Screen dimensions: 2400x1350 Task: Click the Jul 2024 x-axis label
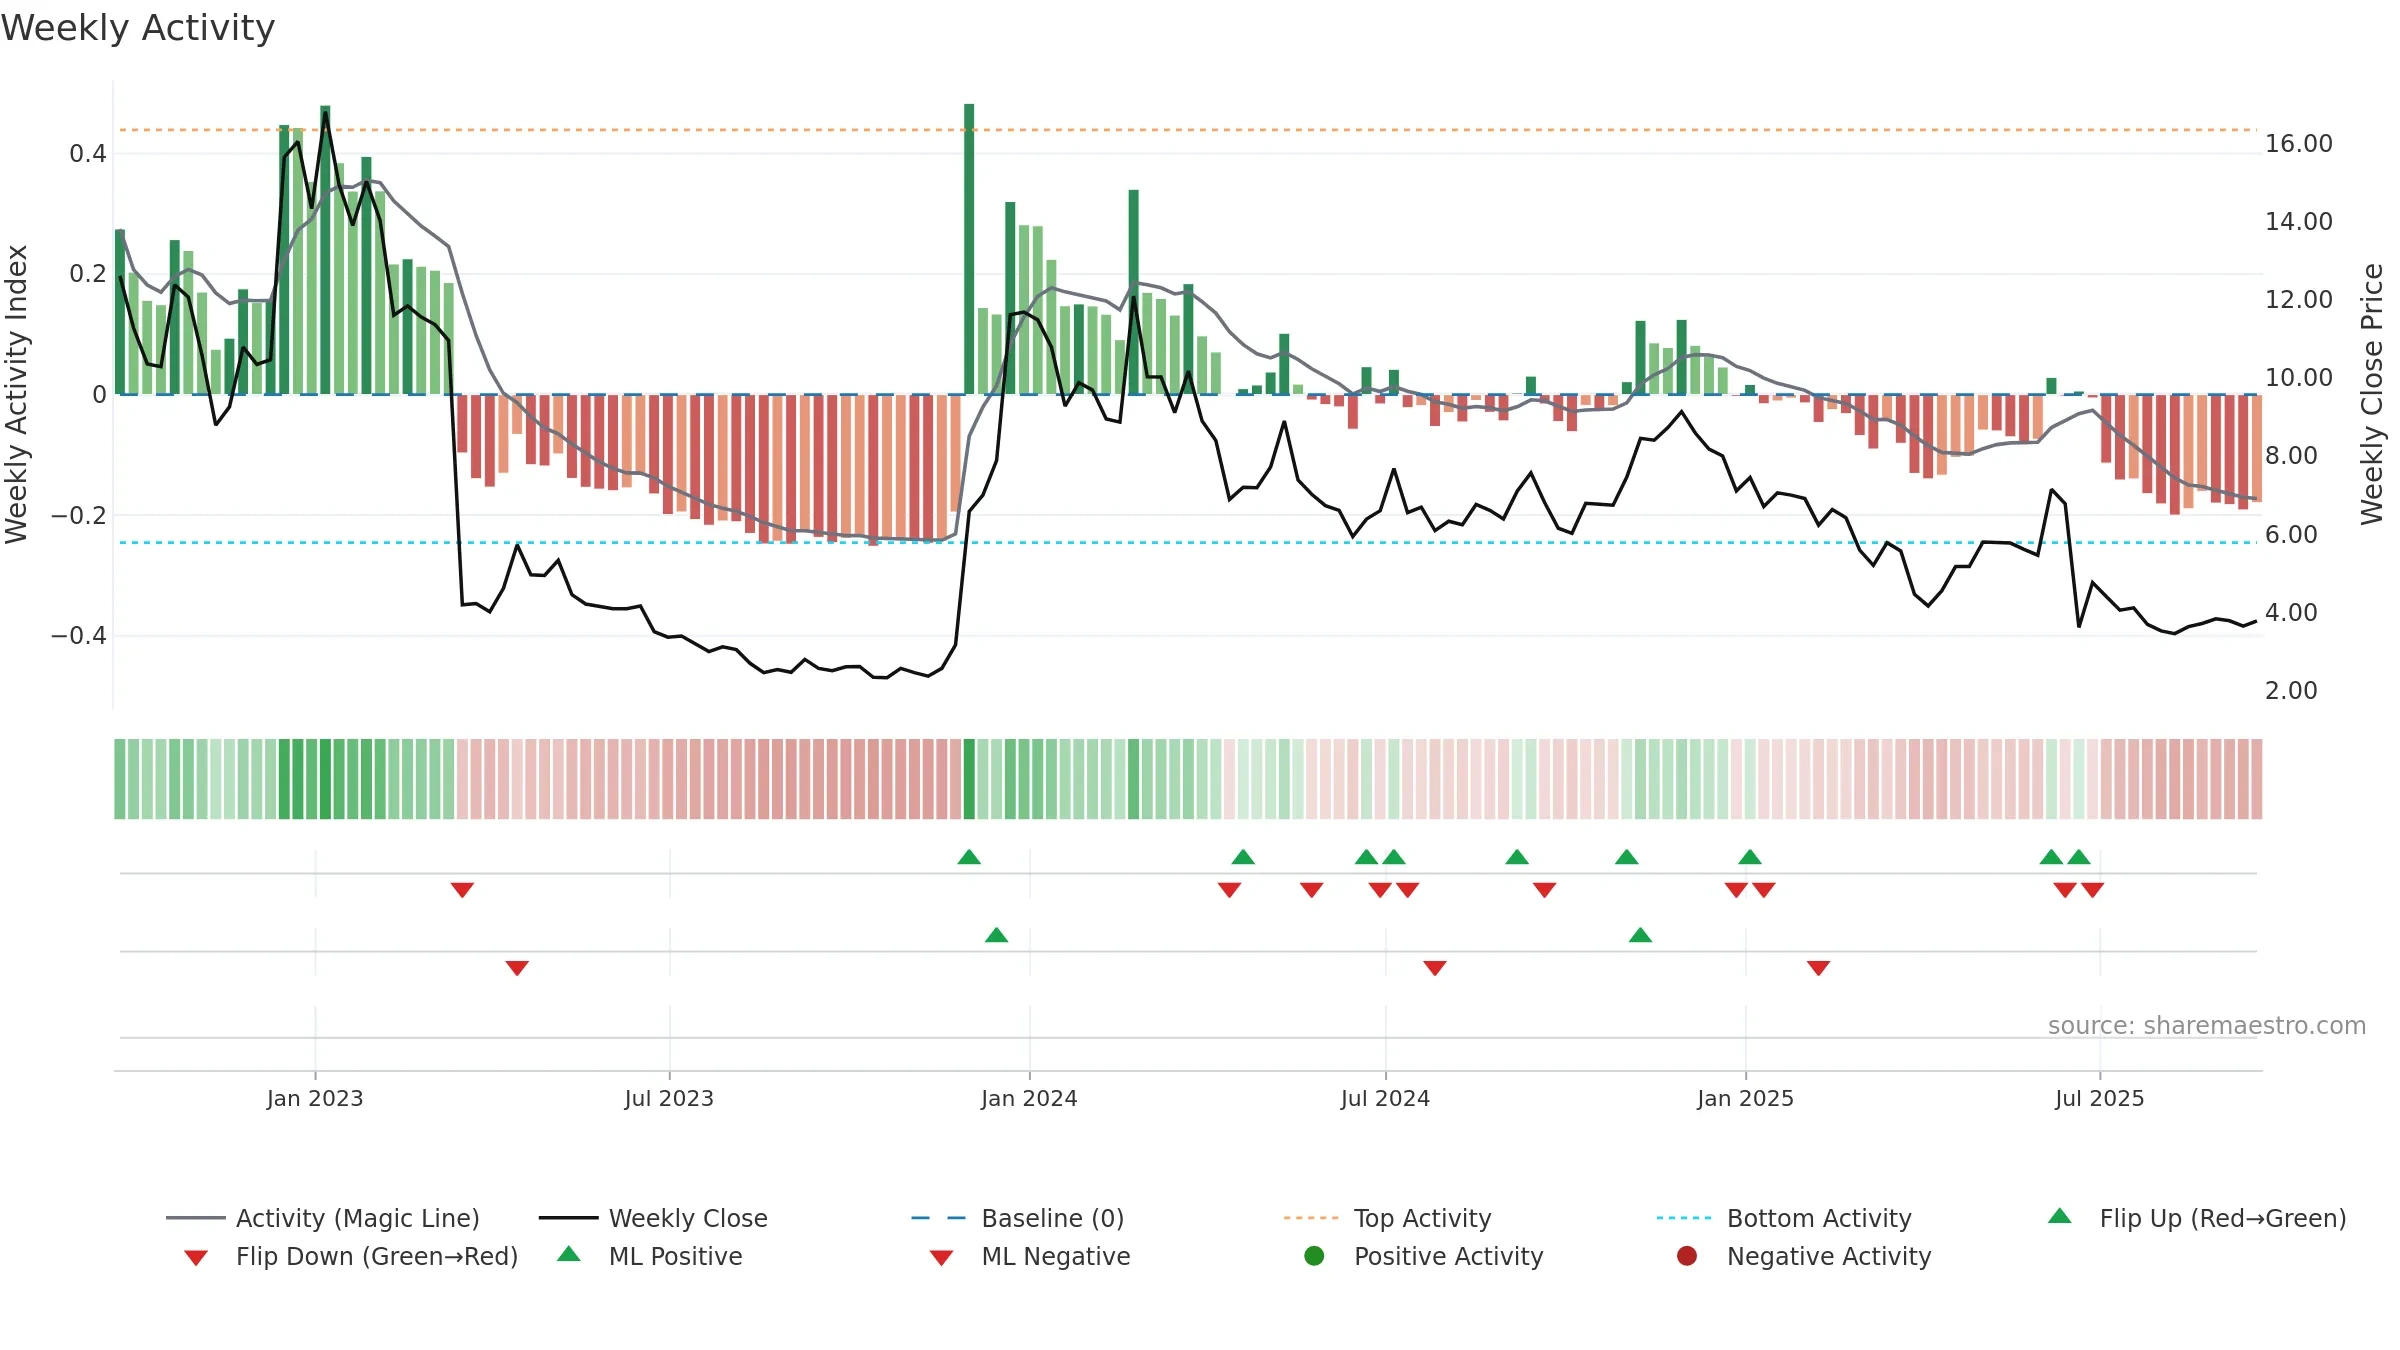pos(1385,1099)
